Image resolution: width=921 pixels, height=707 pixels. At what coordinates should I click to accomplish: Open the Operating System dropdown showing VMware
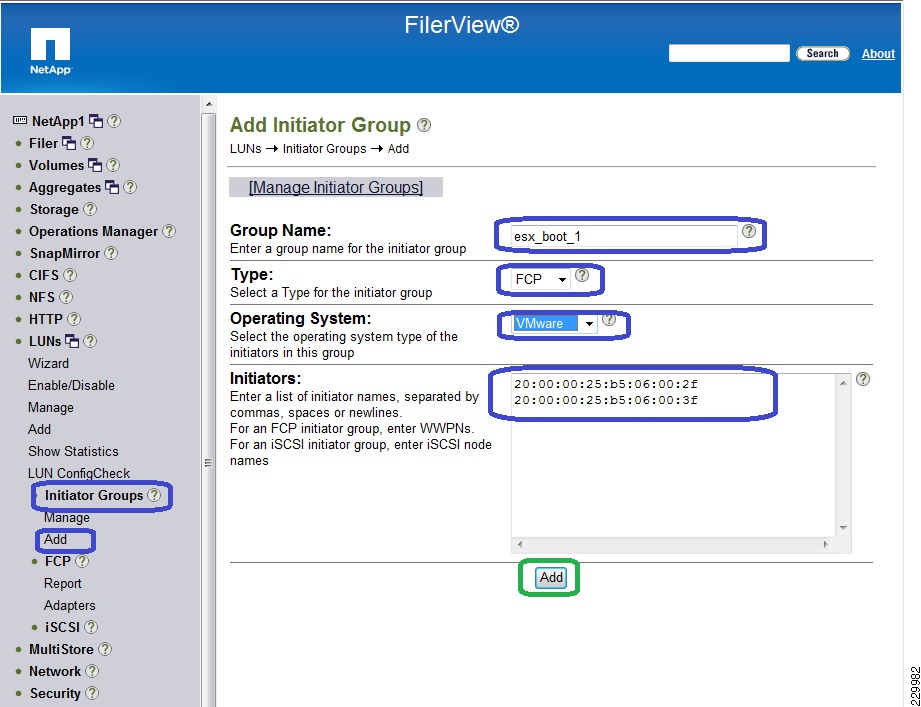coord(554,324)
